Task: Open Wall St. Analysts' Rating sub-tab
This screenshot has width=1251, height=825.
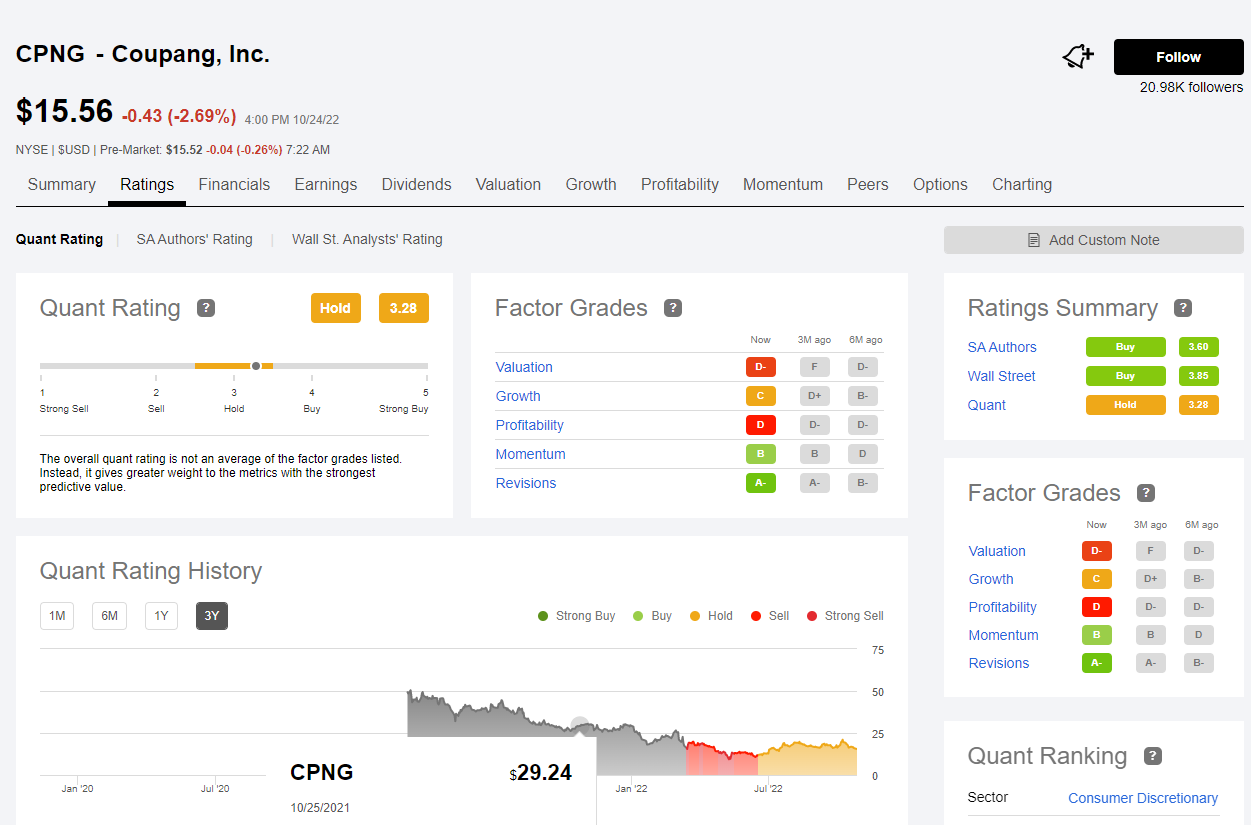Action: pos(367,239)
